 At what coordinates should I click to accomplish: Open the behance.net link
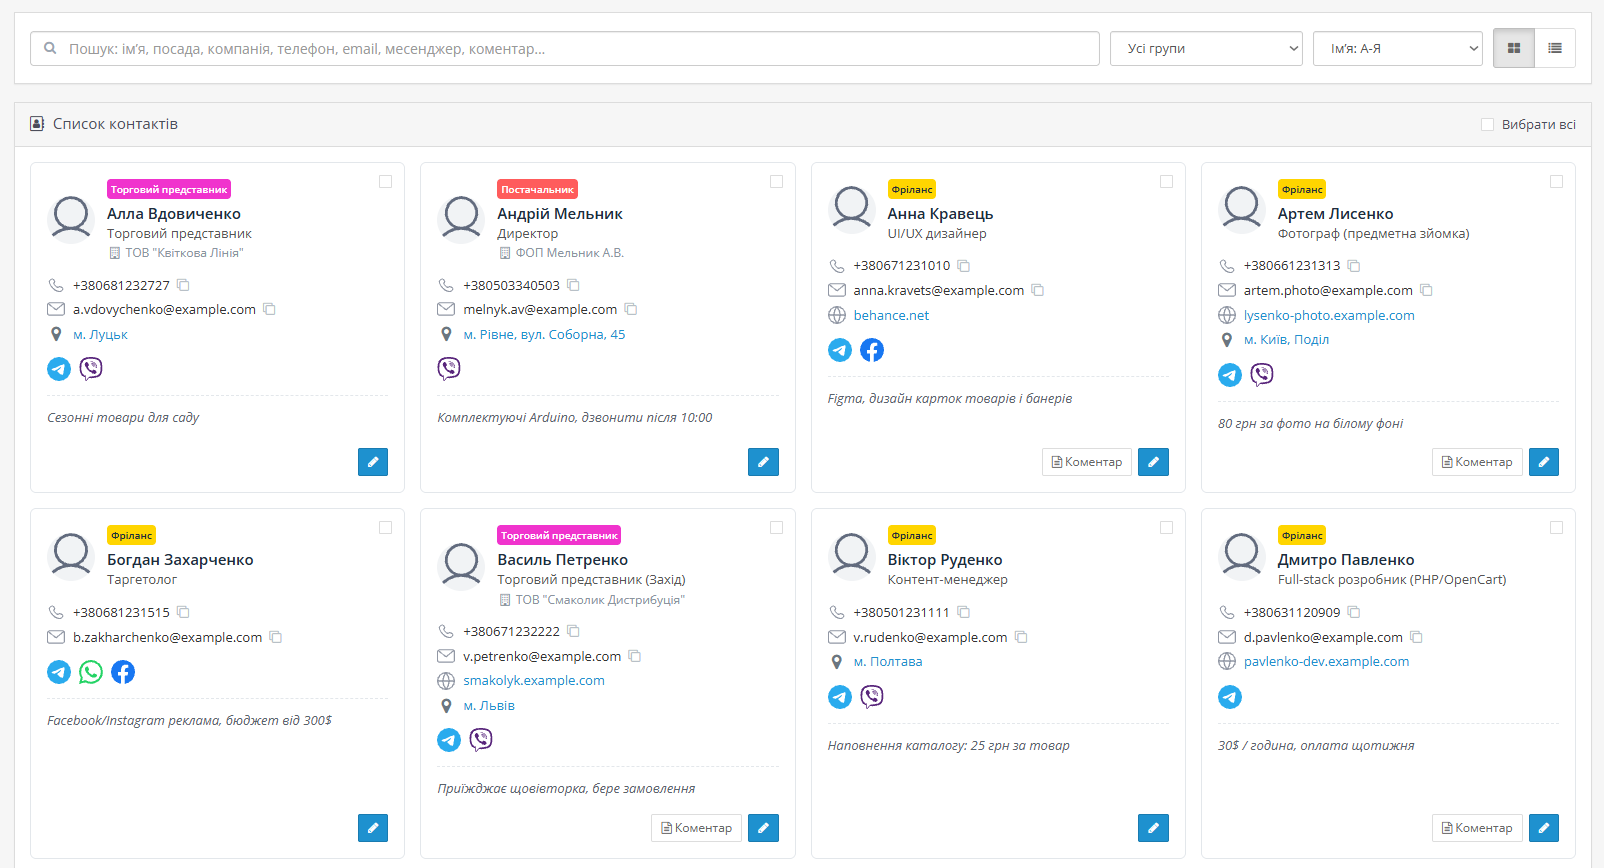891,315
